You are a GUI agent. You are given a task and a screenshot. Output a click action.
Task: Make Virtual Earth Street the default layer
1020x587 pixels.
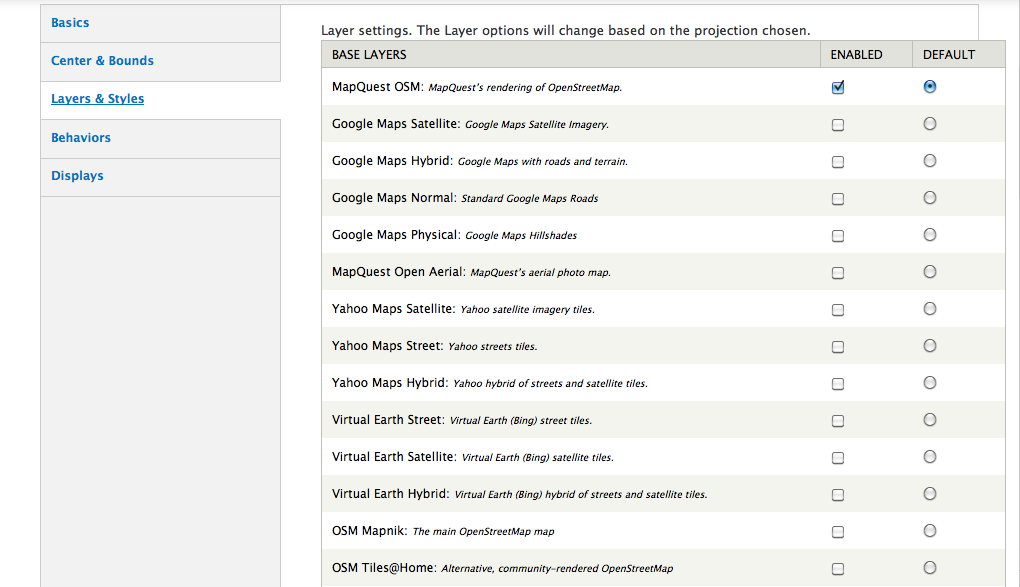coord(930,420)
